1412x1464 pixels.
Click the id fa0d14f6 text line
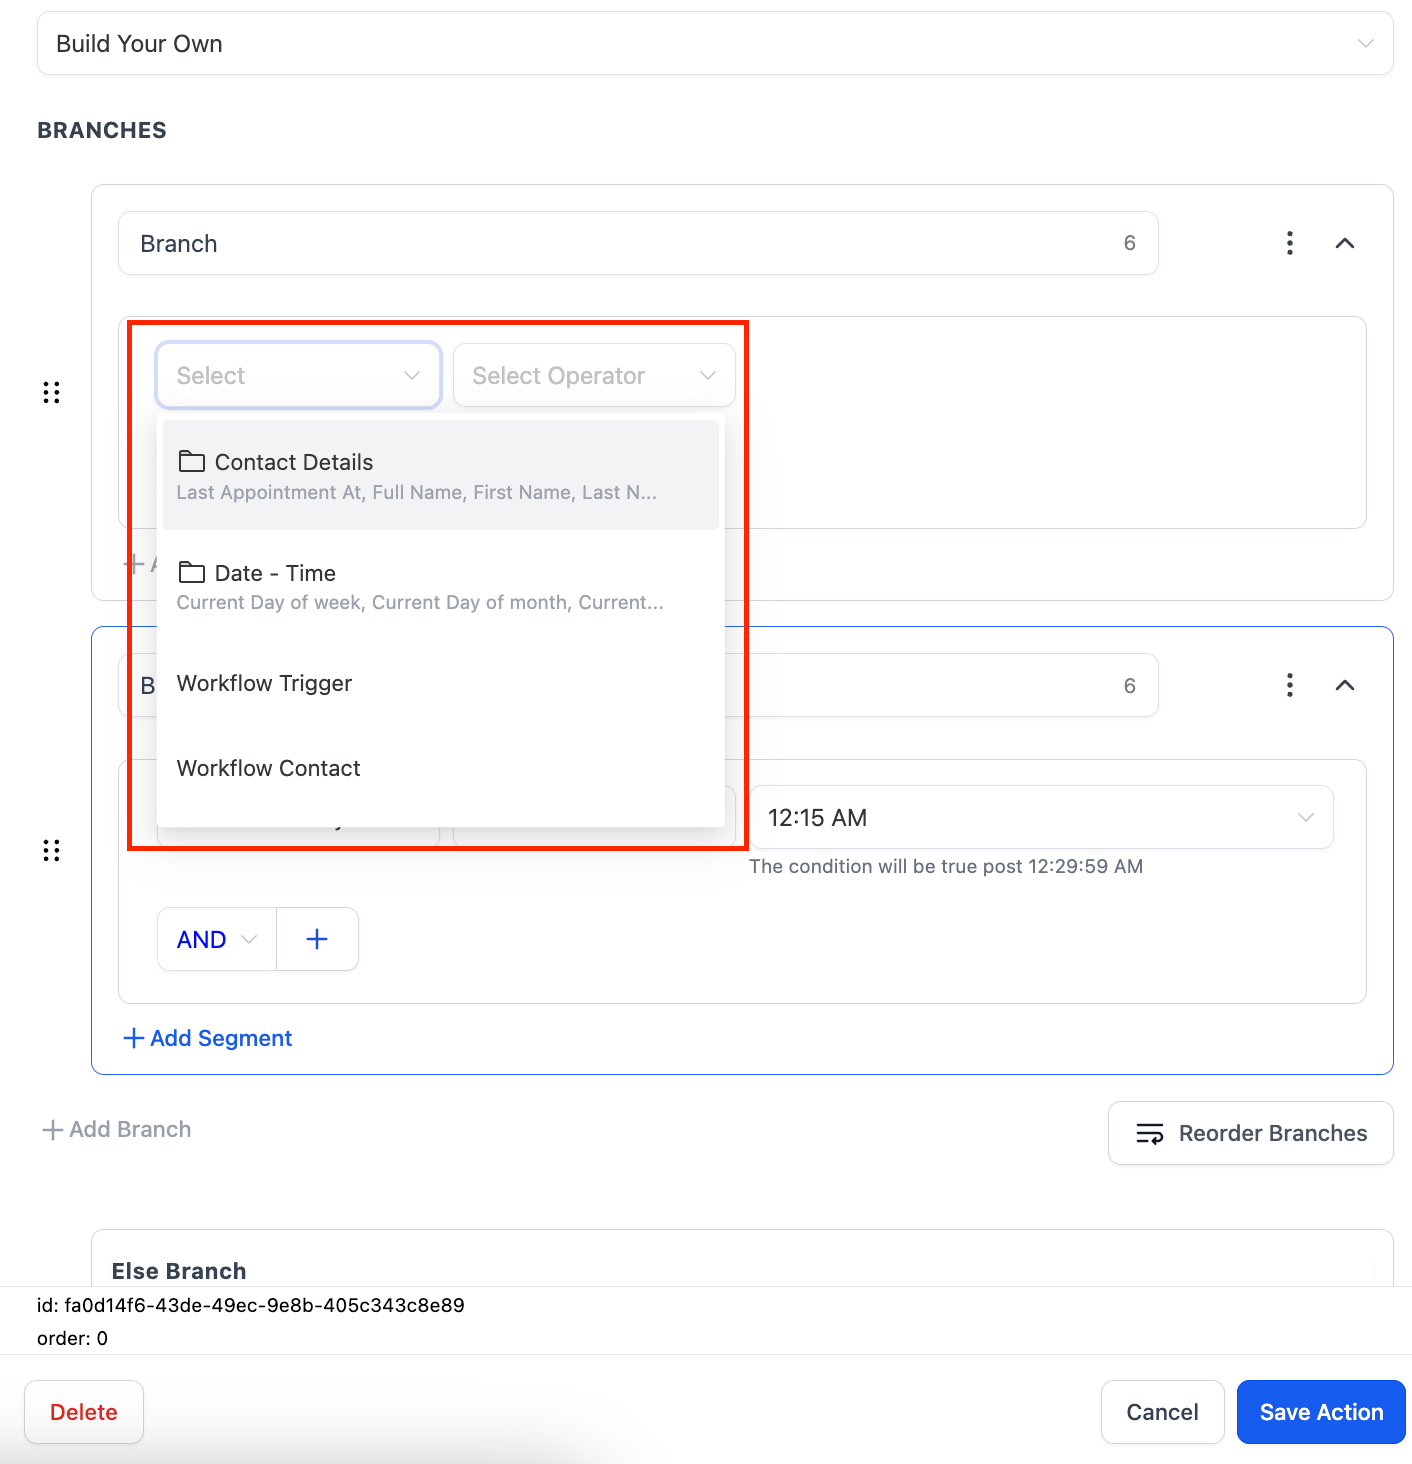[x=251, y=1305]
